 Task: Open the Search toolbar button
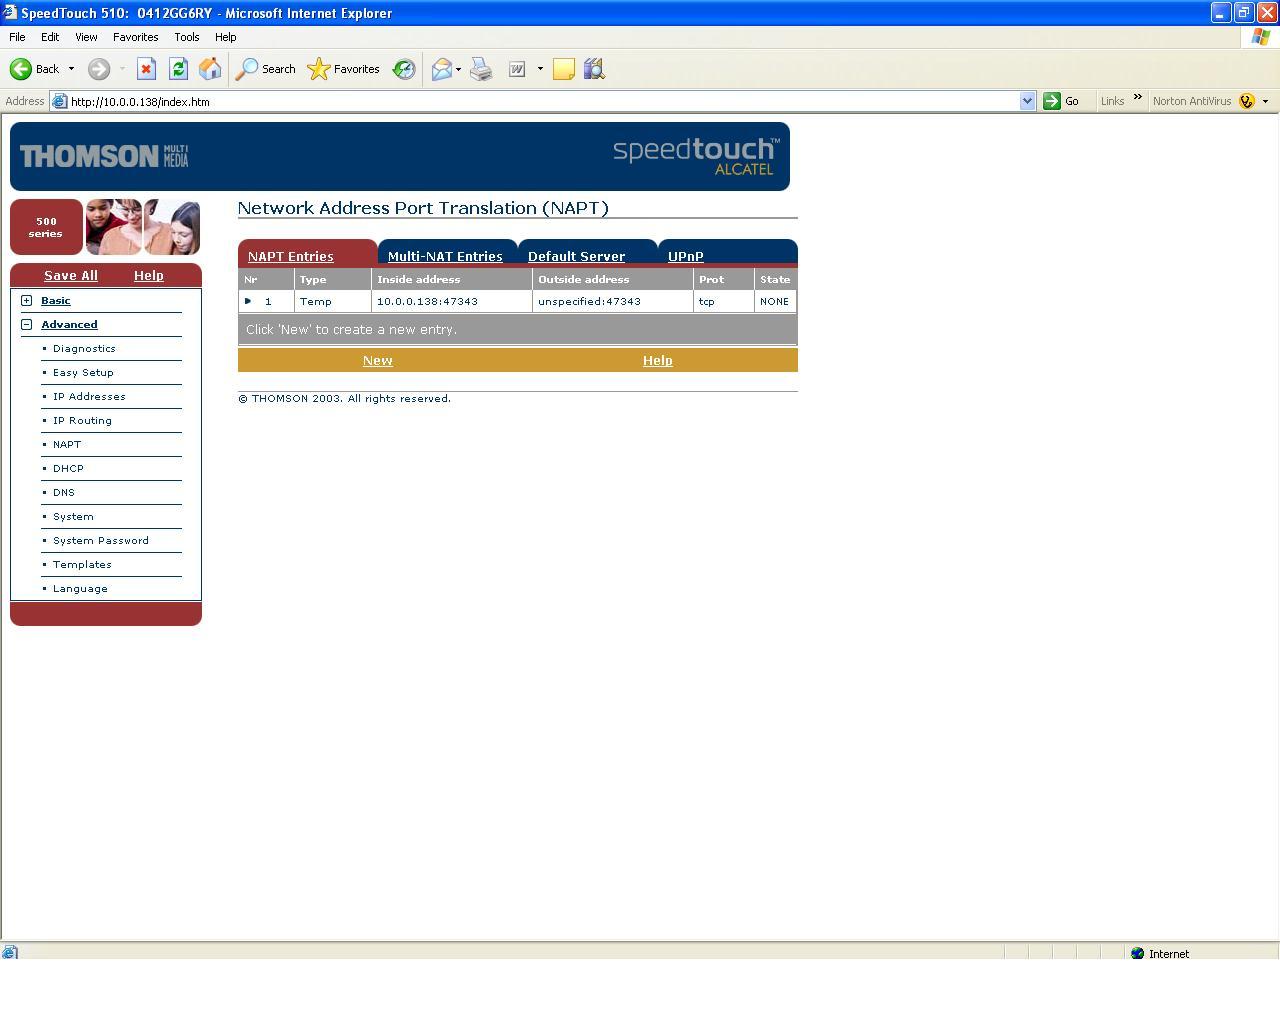click(265, 69)
